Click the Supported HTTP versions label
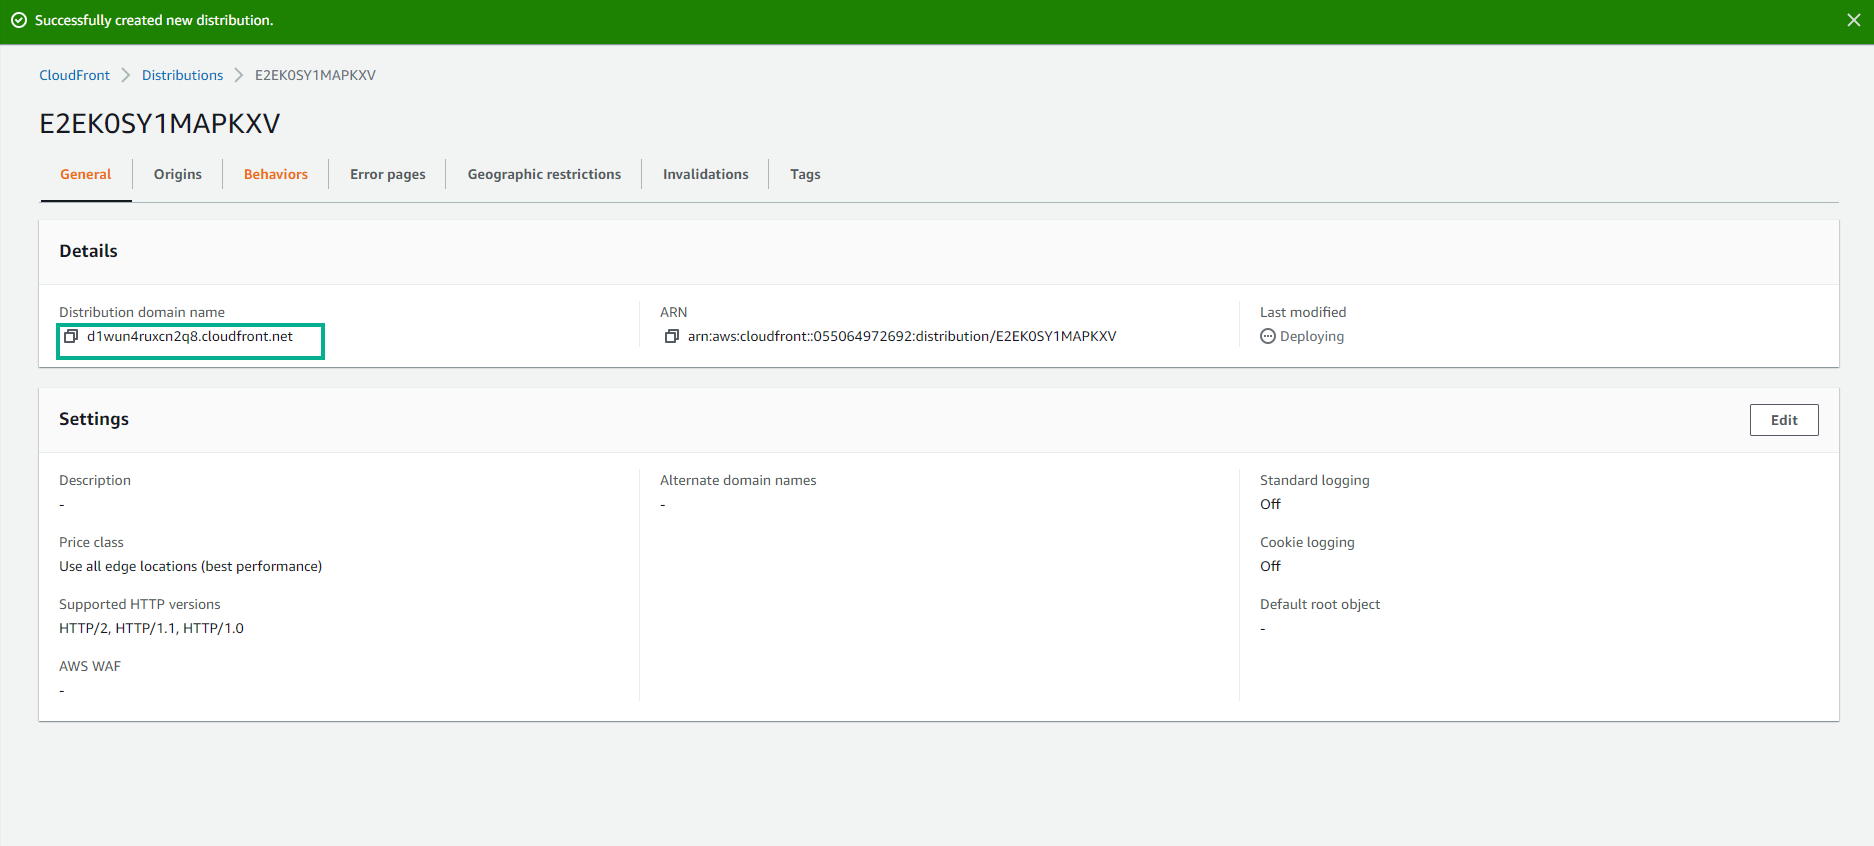The image size is (1874, 846). (x=140, y=604)
